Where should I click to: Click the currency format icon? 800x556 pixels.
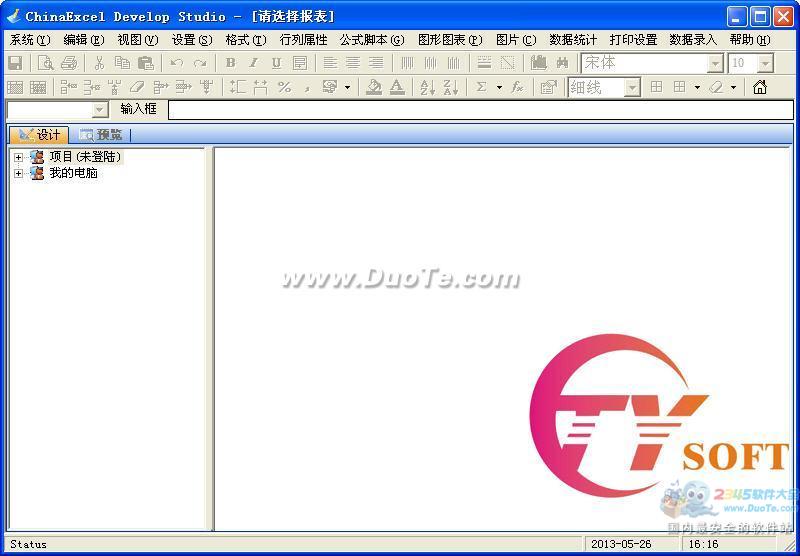point(330,88)
